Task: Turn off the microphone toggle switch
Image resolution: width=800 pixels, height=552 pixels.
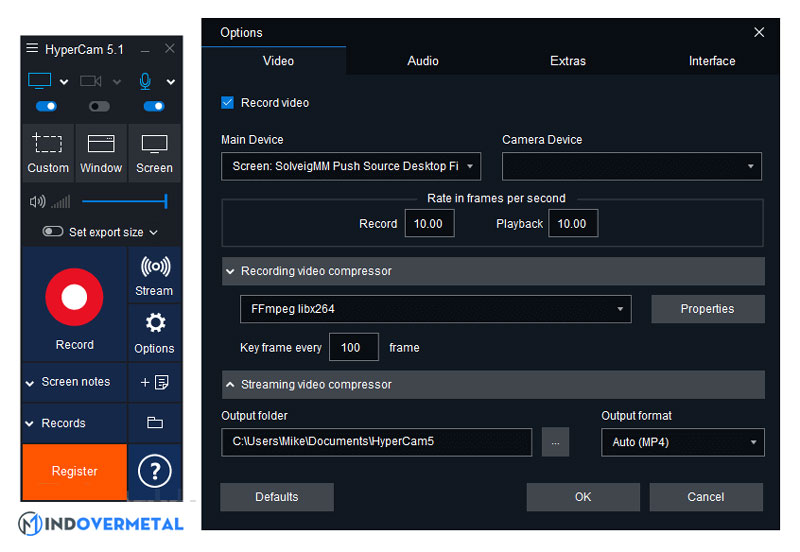Action: click(x=154, y=106)
